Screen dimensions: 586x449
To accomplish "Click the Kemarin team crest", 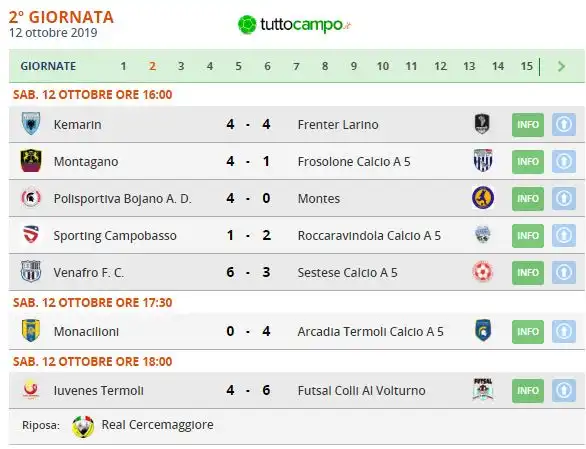I will point(31,124).
